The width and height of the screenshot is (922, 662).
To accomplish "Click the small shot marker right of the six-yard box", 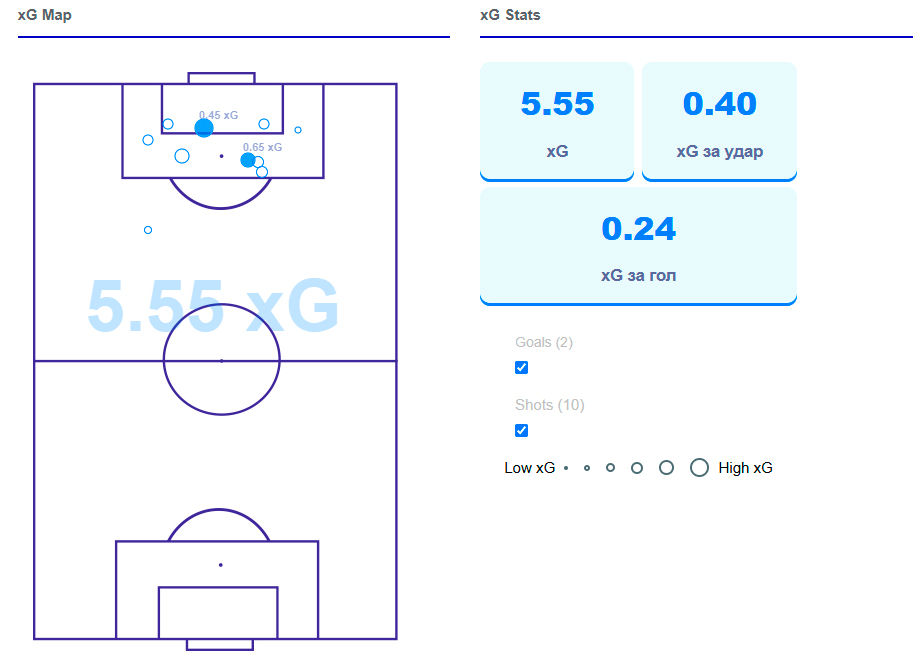I will tap(298, 130).
